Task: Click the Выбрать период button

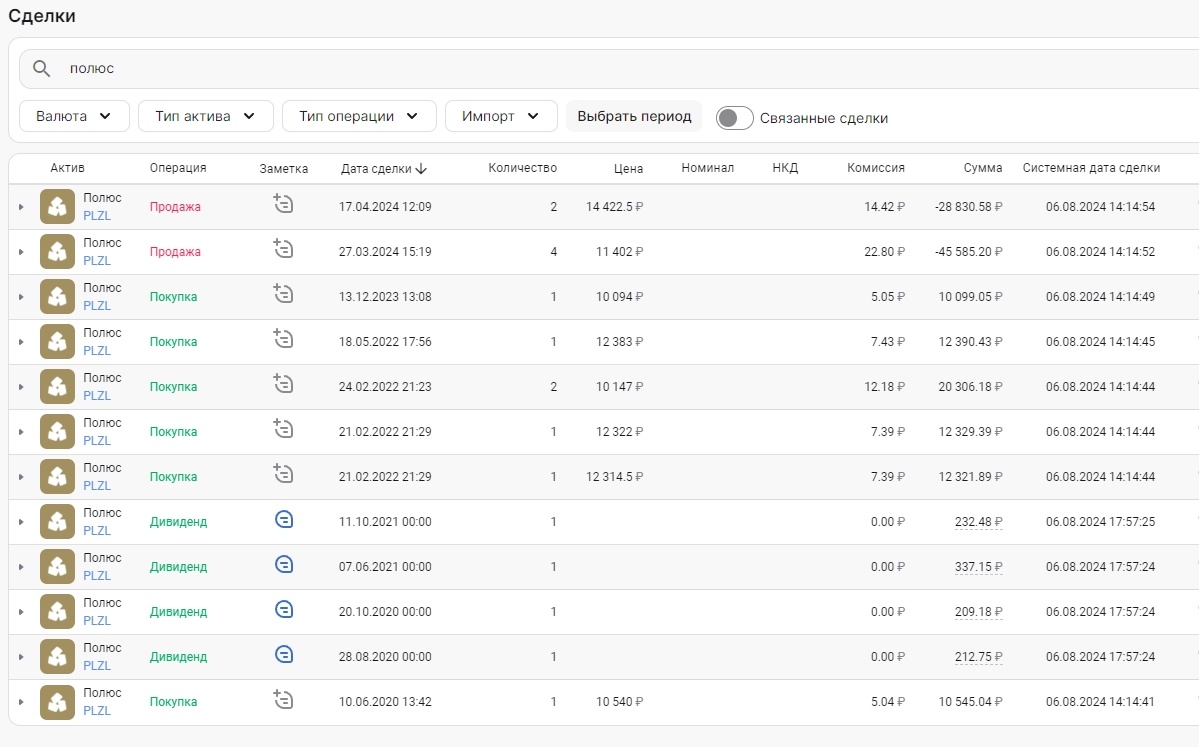Action: point(634,116)
